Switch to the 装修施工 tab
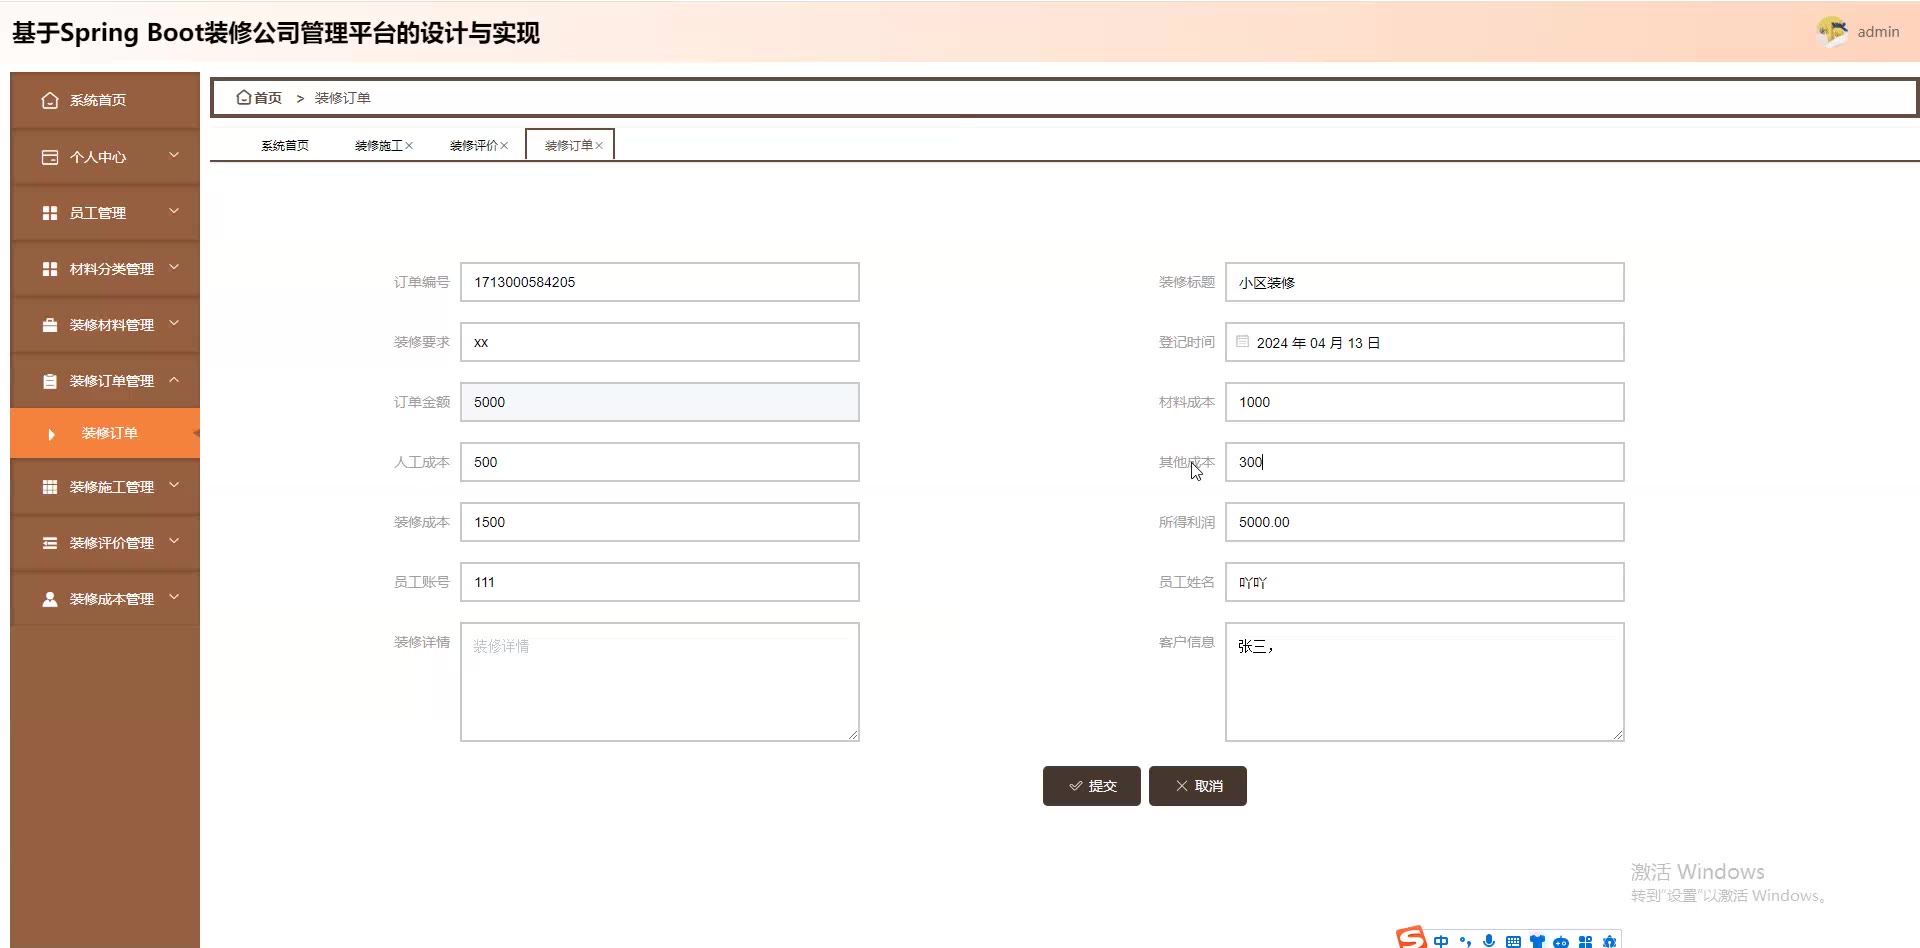 click(x=378, y=145)
